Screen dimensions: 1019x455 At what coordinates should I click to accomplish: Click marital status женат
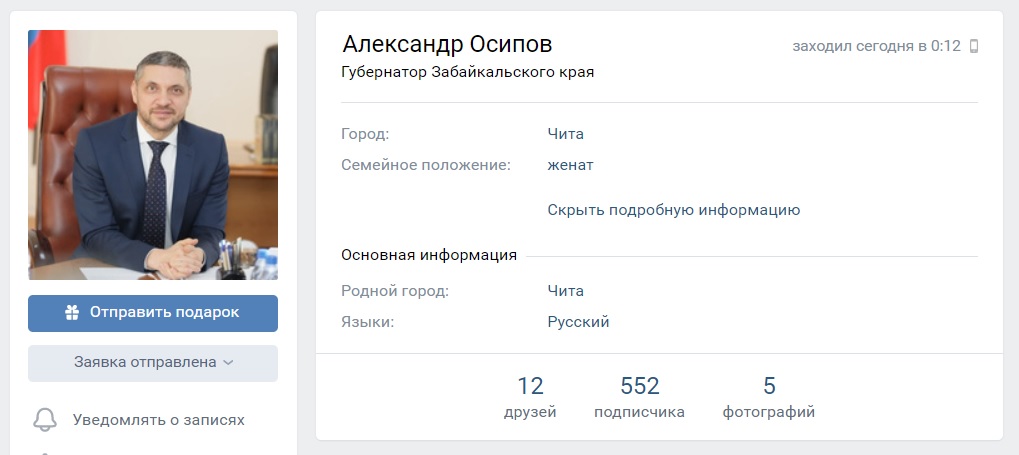tap(570, 165)
